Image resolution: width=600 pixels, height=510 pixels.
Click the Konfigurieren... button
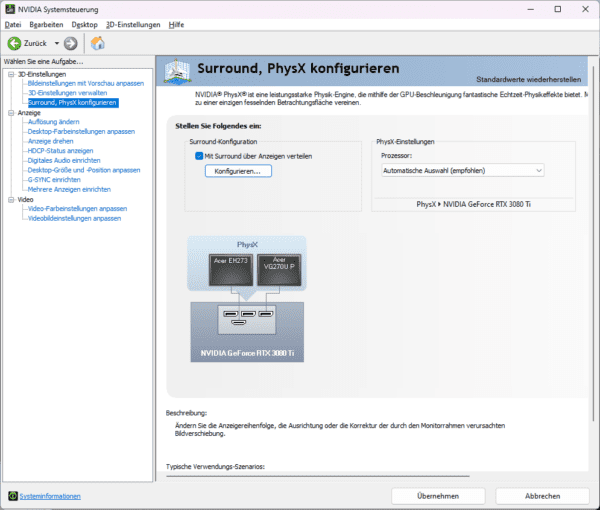click(238, 171)
